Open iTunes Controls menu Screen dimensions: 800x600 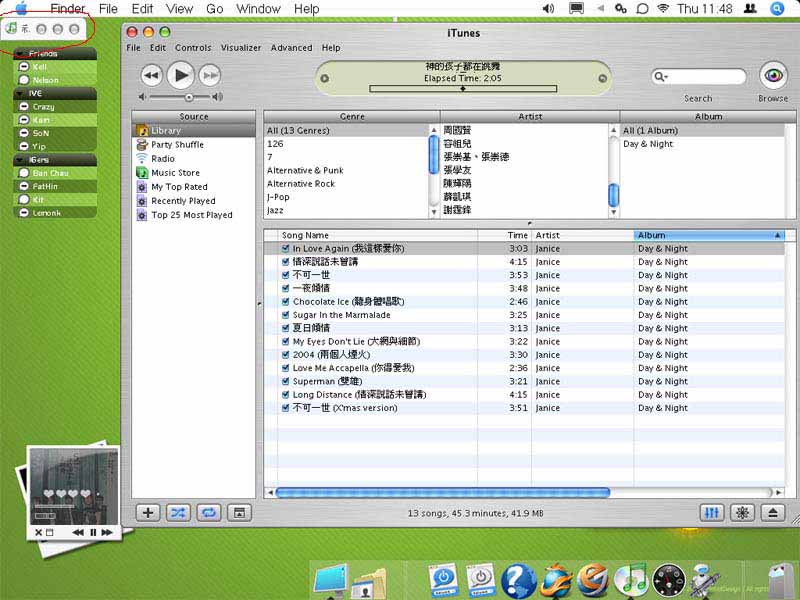coord(193,47)
